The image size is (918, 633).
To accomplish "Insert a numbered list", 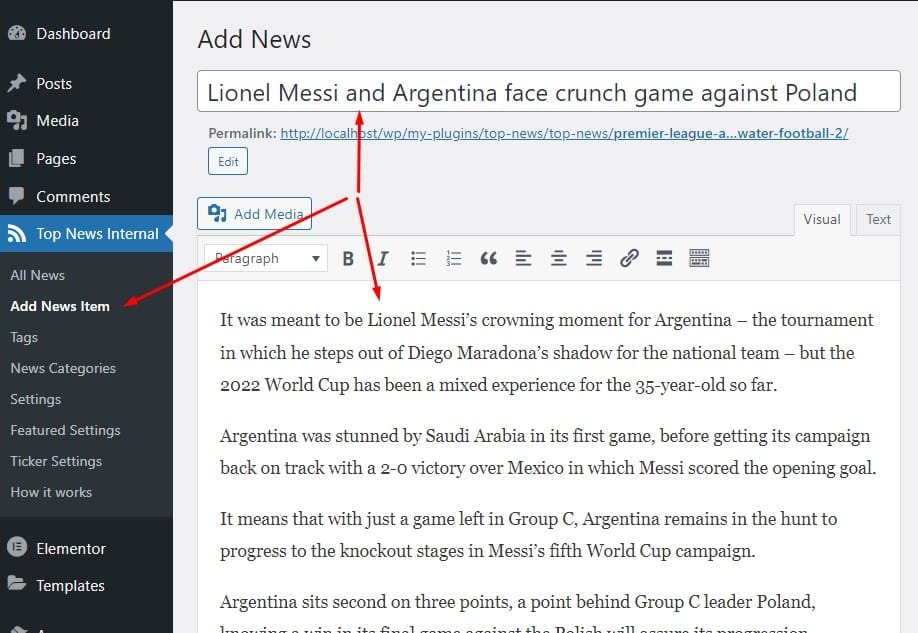I will click(454, 259).
